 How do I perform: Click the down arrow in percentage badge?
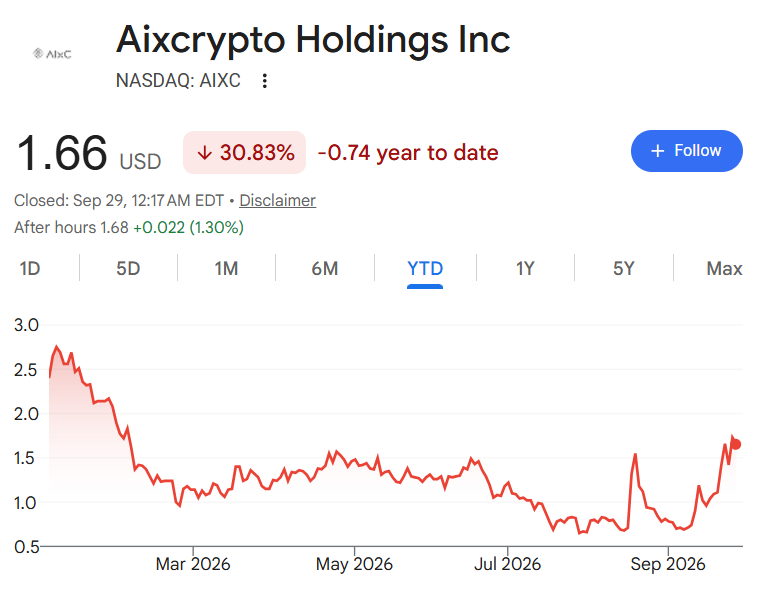205,153
